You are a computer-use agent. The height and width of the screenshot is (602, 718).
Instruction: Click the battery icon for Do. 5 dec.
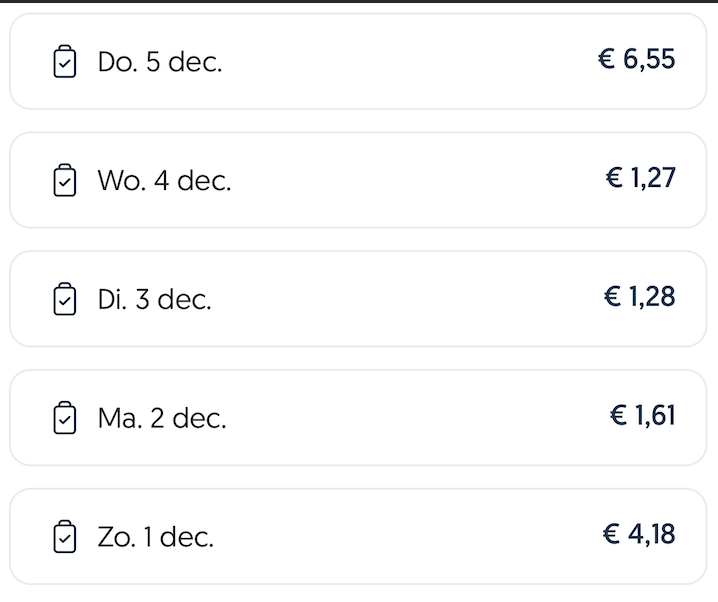click(x=65, y=61)
